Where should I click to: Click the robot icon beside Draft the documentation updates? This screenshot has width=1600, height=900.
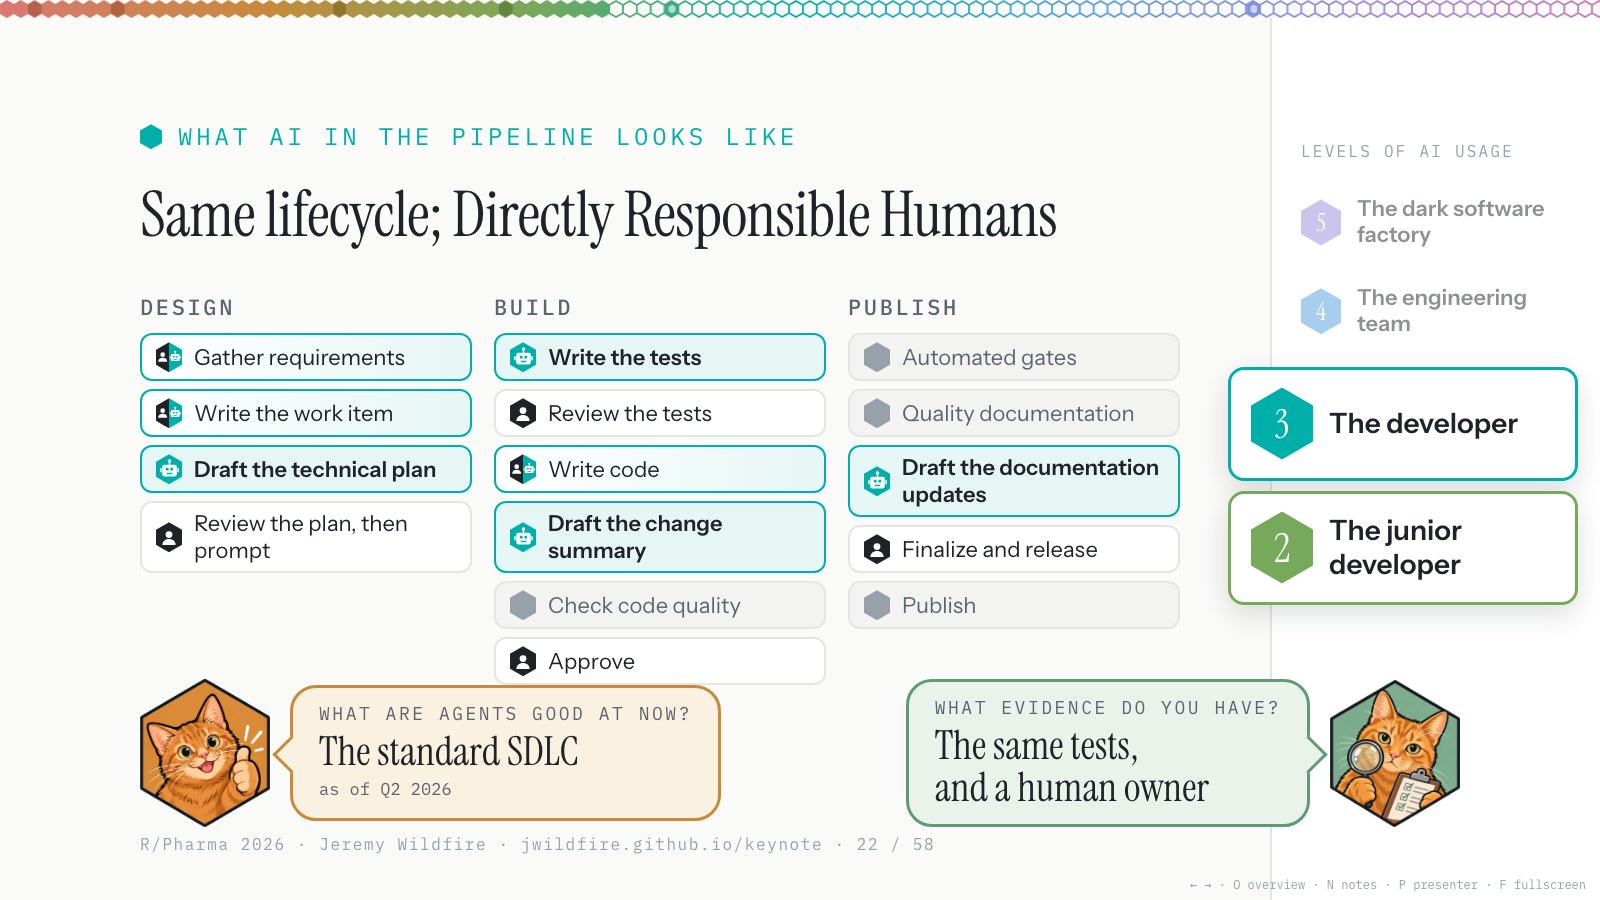point(877,481)
